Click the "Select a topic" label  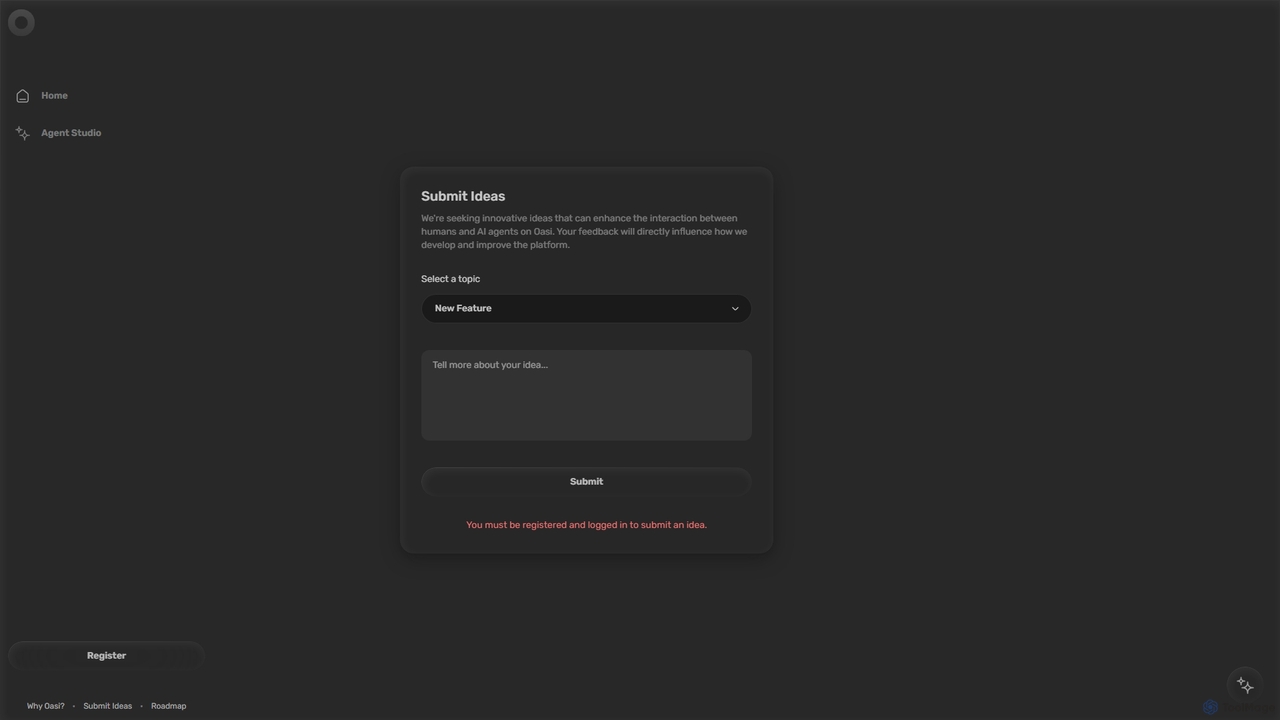click(450, 279)
